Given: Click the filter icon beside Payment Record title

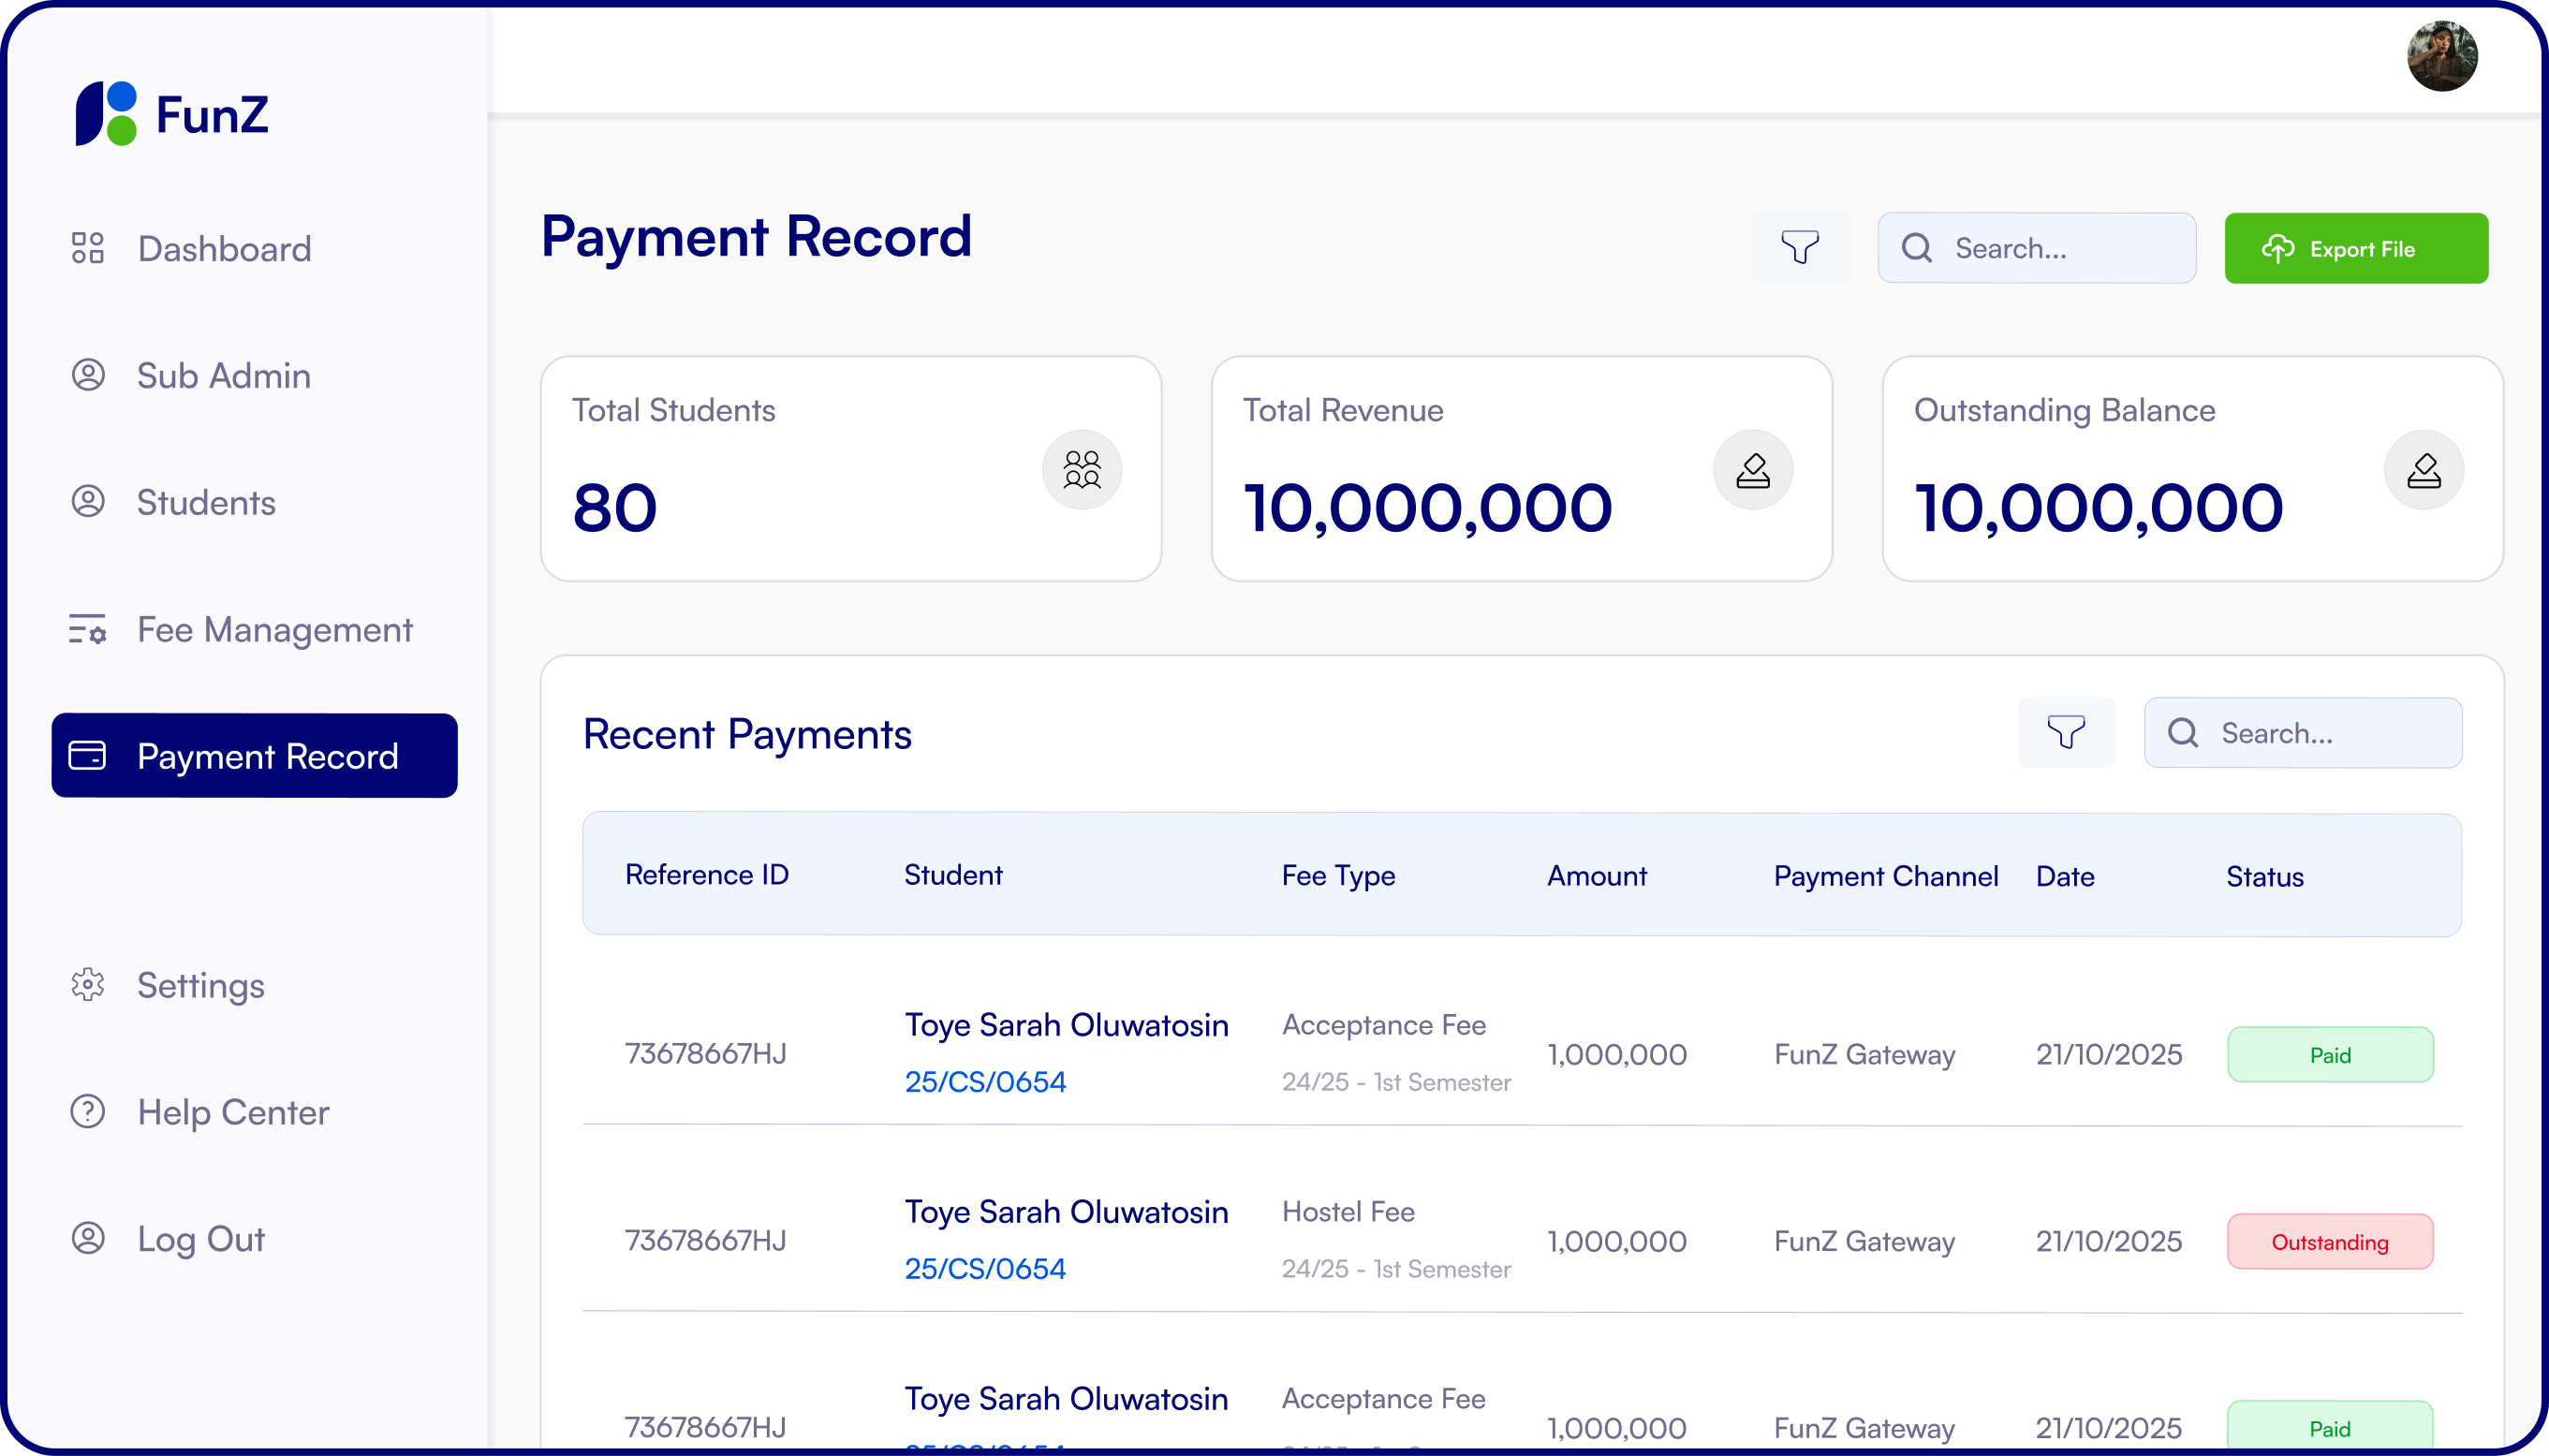Looking at the screenshot, I should (x=1799, y=247).
